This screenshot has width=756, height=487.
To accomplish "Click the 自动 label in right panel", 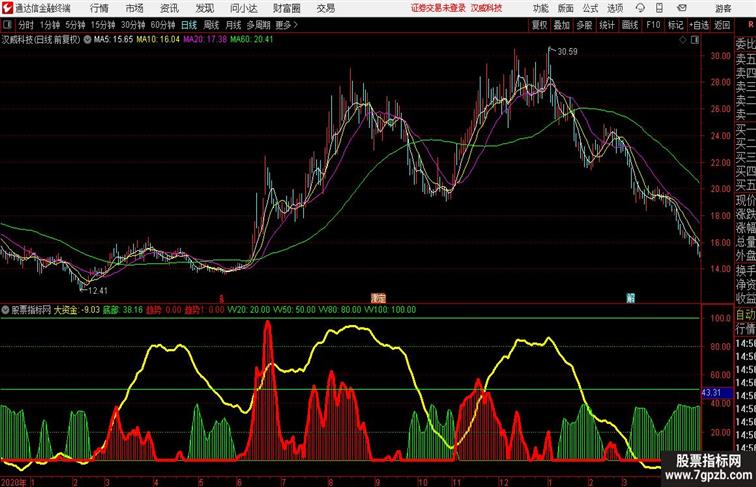I will pos(745,315).
